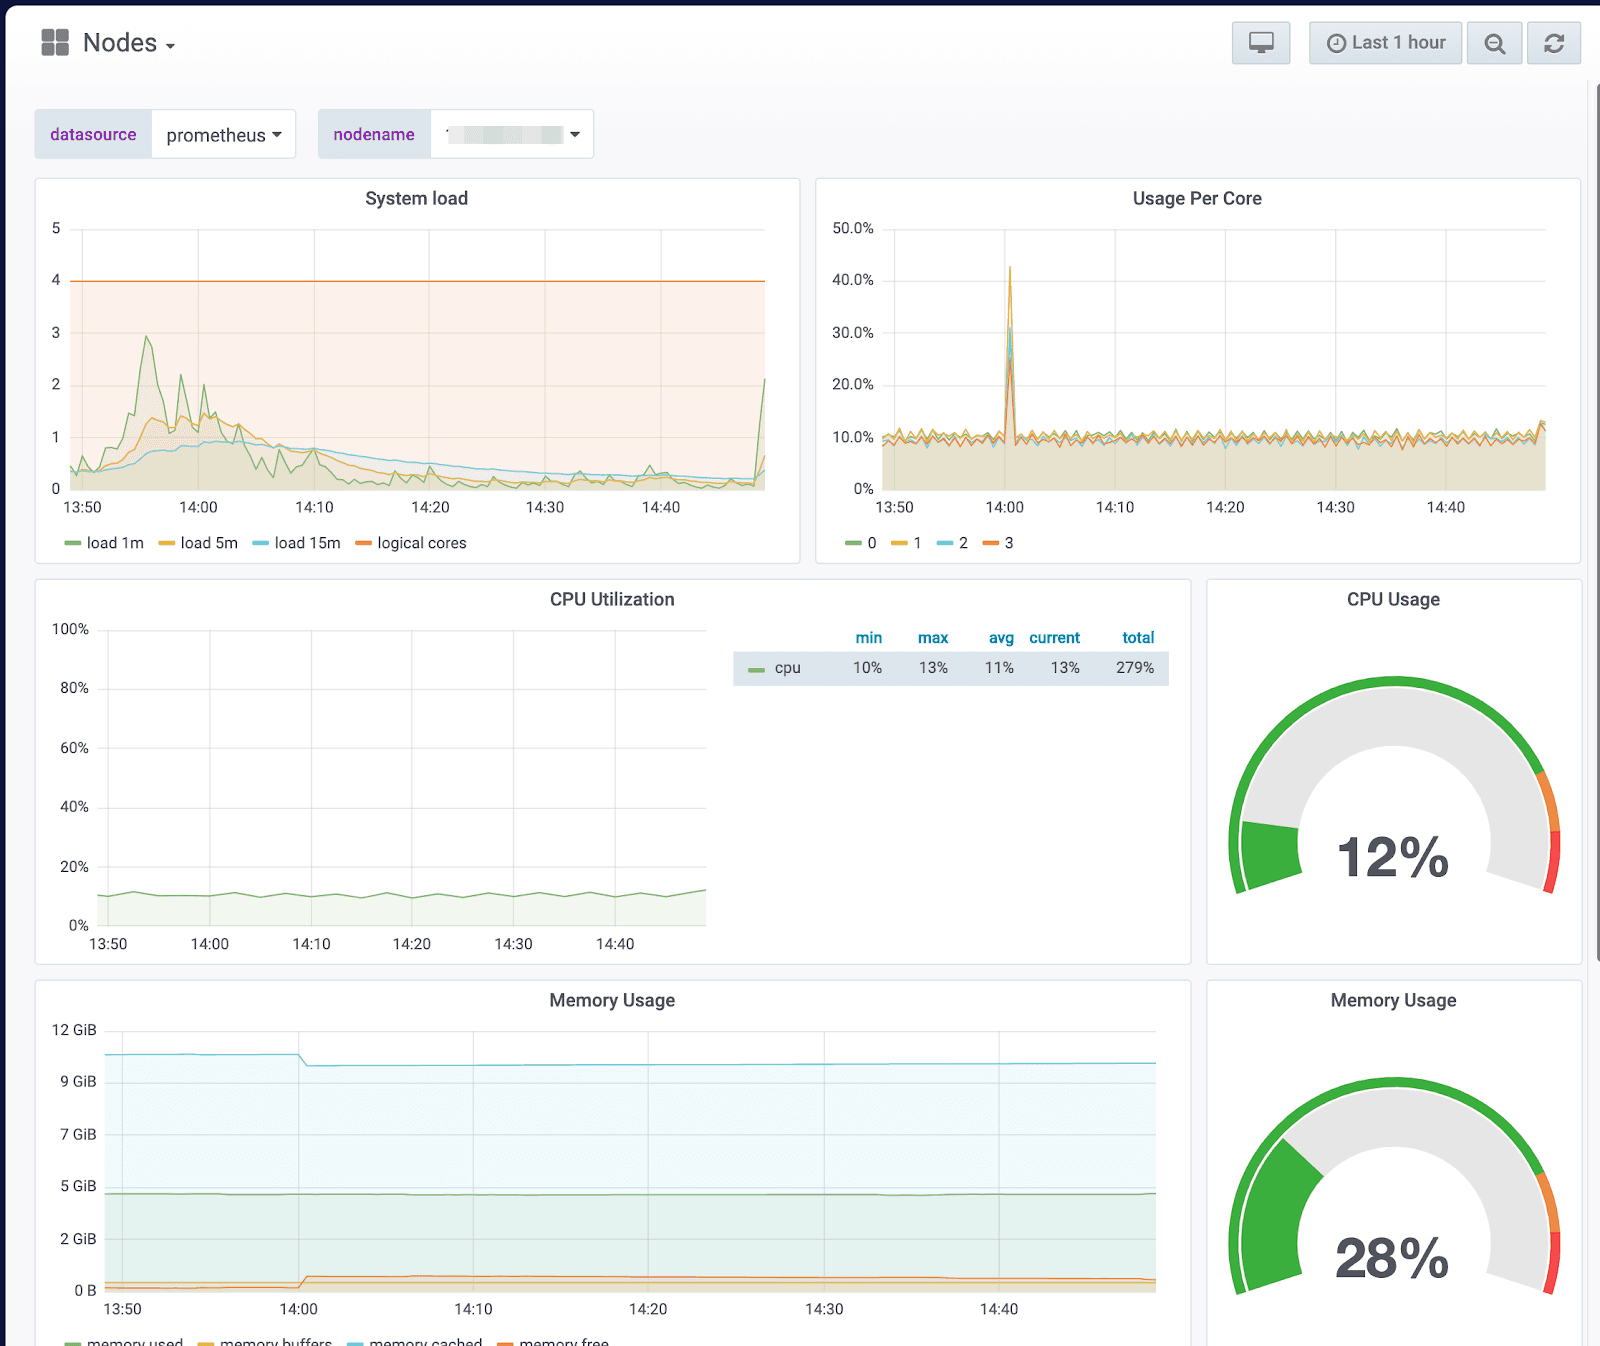Viewport: 1600px width, 1346px height.
Task: Open the Memory Usage panel menu
Action: [x=611, y=1000]
